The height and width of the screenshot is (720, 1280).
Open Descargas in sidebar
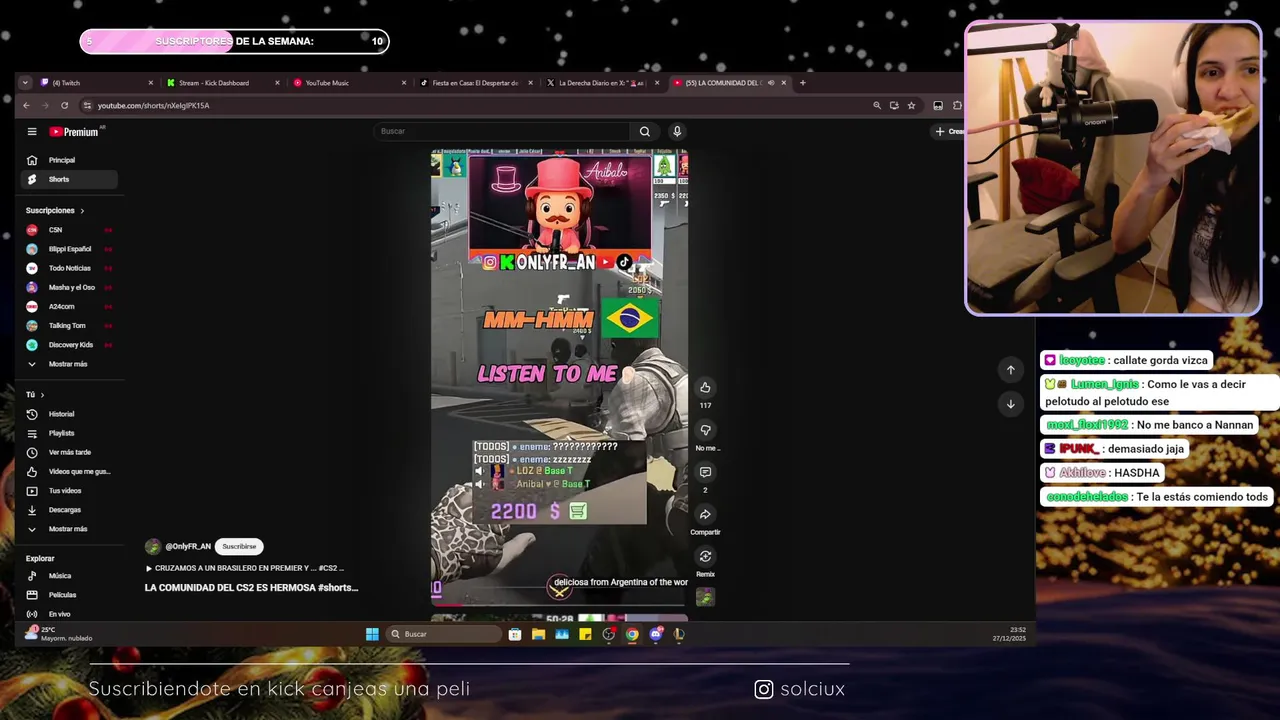pos(70,510)
